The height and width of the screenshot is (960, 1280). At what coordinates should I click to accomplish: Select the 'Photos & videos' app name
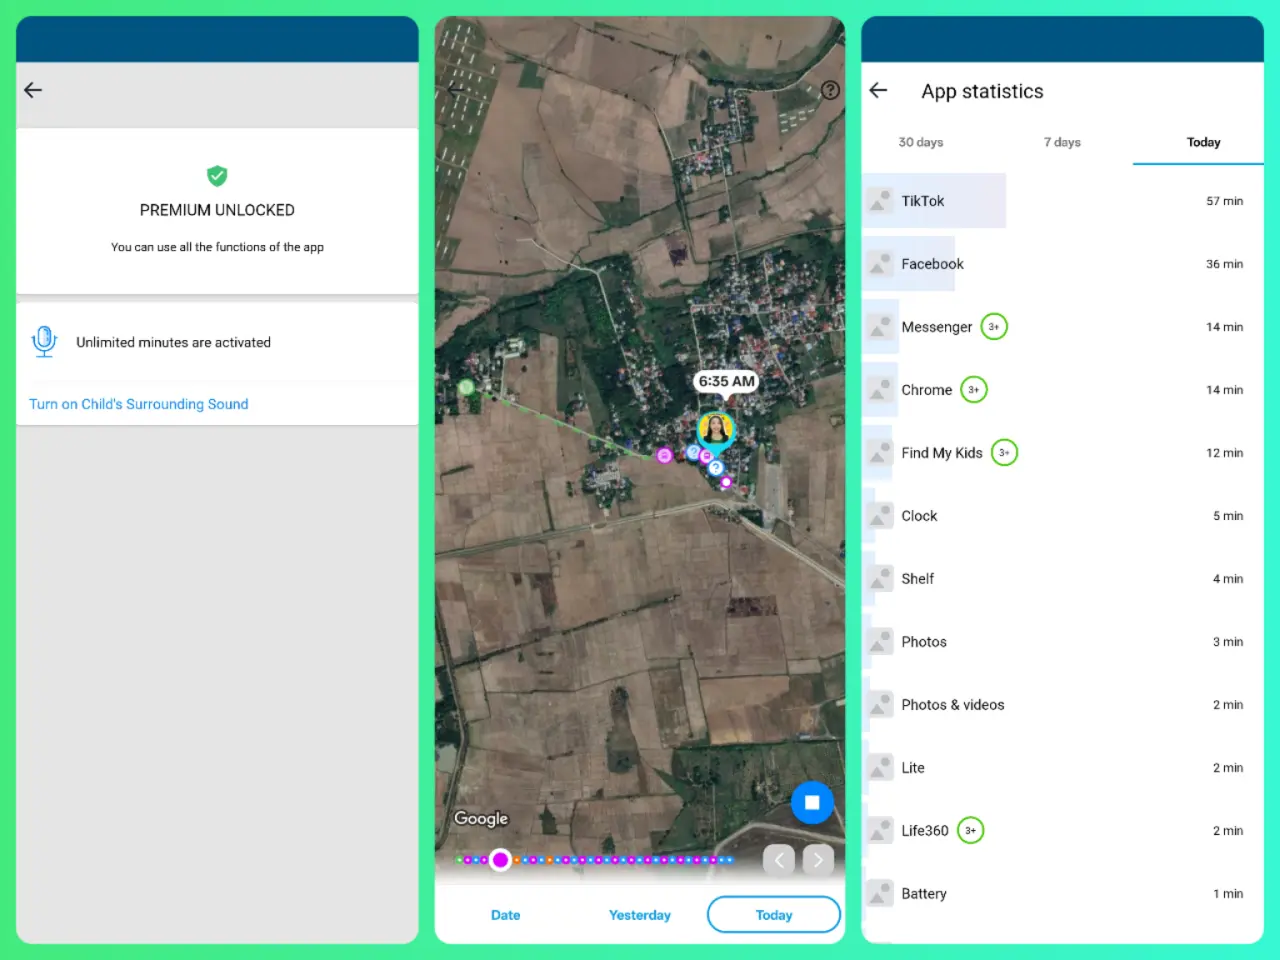tap(953, 705)
